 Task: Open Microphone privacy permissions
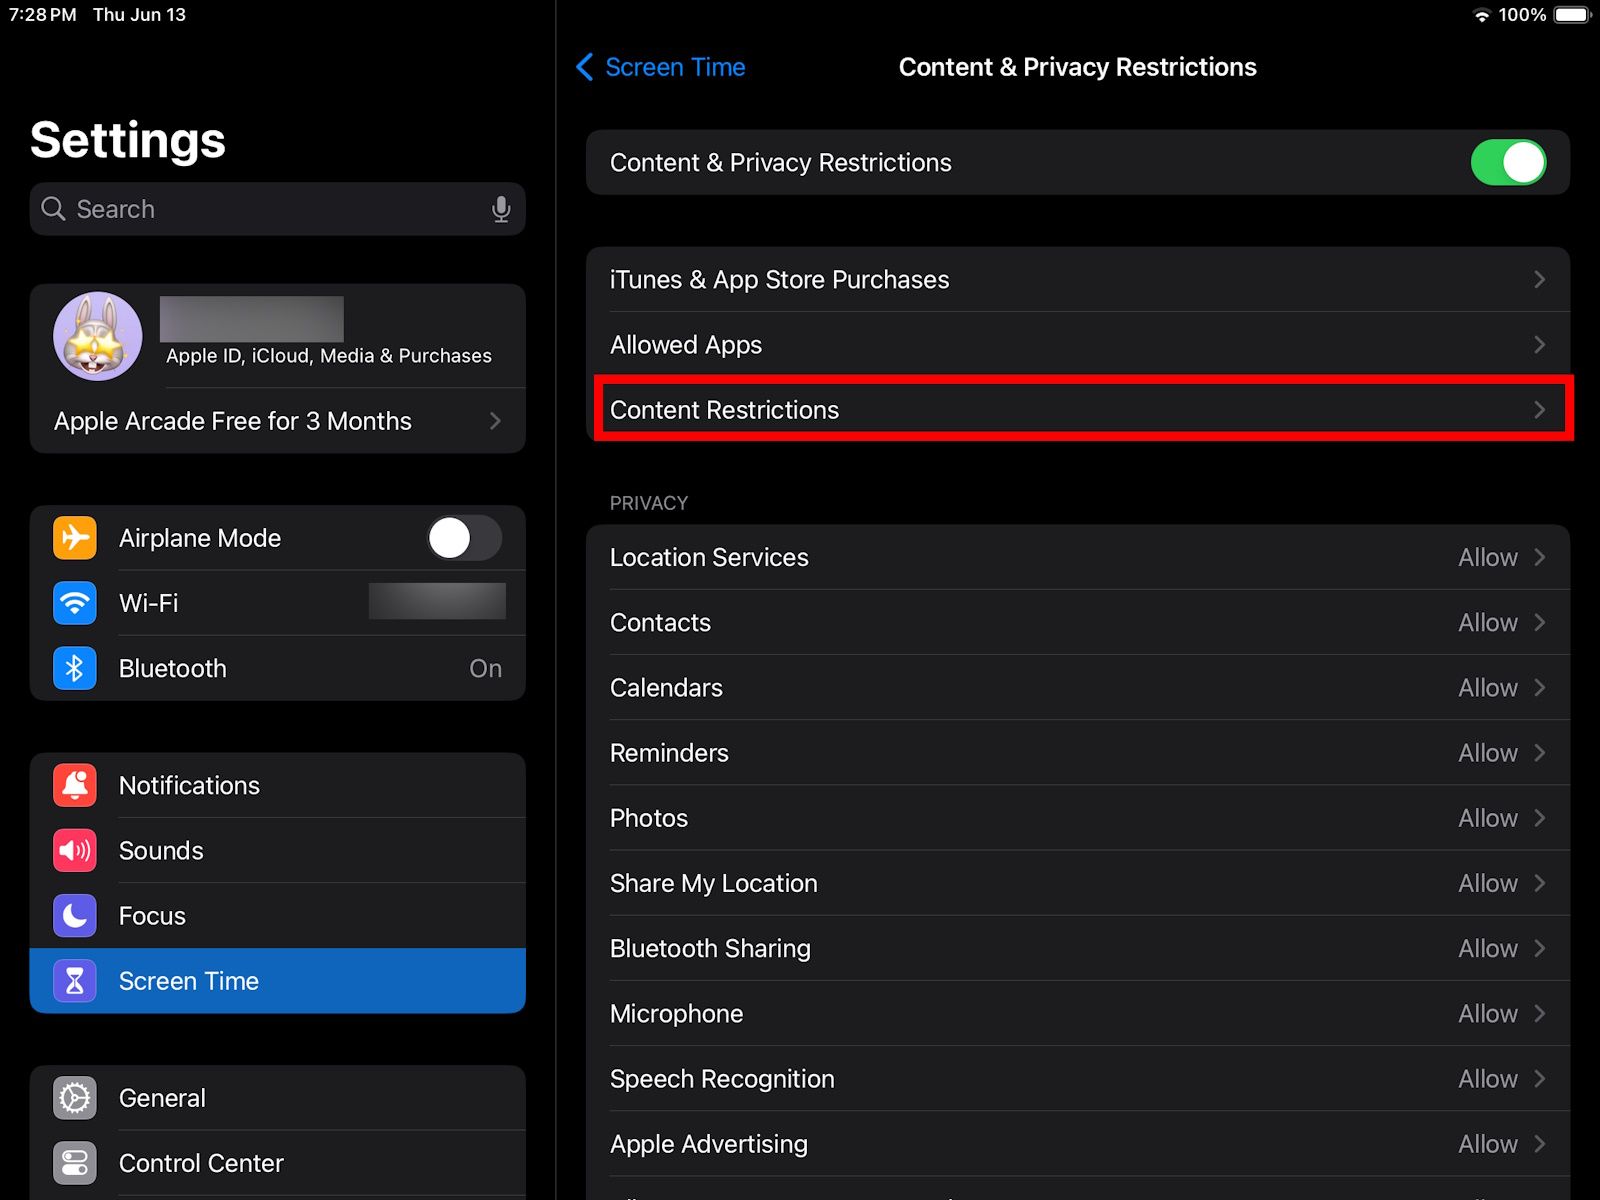(x=1077, y=1014)
